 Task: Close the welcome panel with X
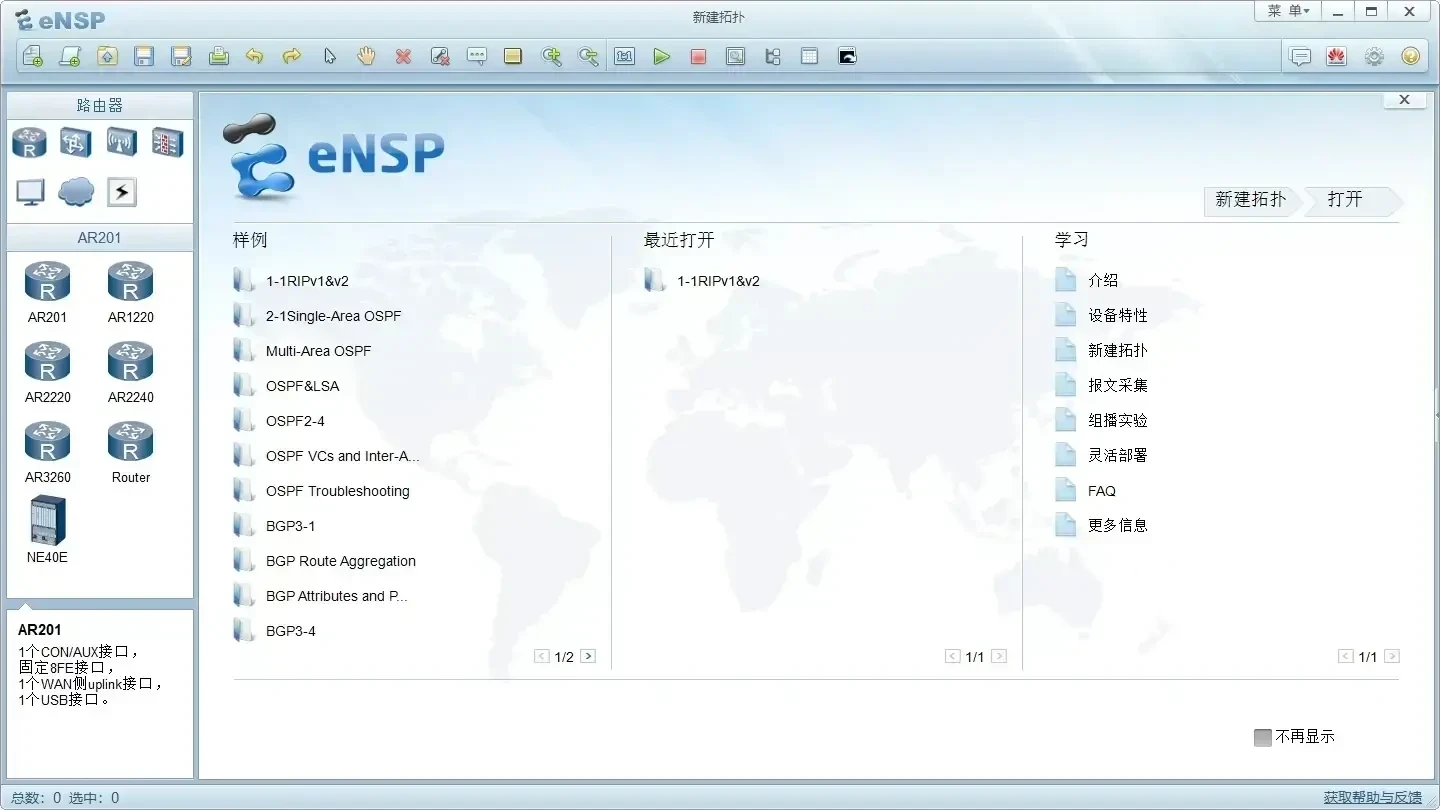tap(1404, 100)
